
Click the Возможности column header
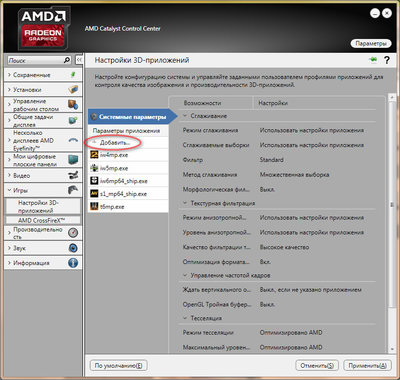pyautogui.click(x=202, y=103)
